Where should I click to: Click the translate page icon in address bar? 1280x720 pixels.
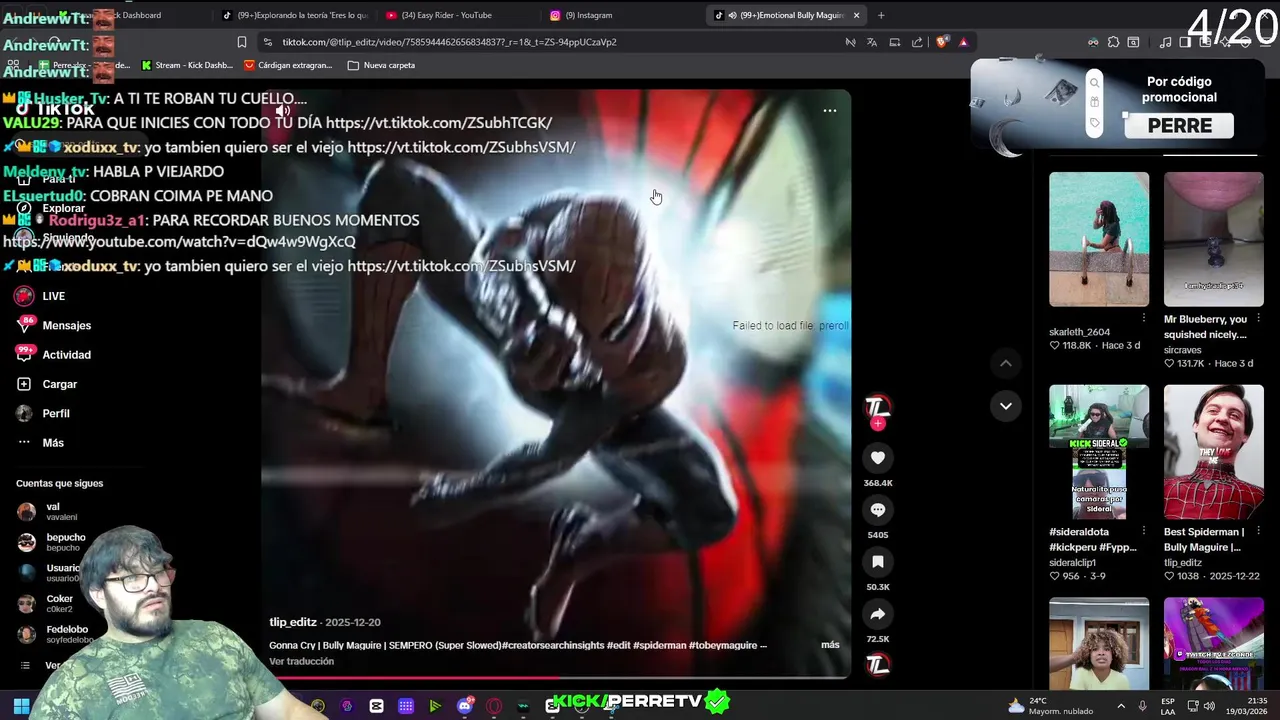[872, 42]
